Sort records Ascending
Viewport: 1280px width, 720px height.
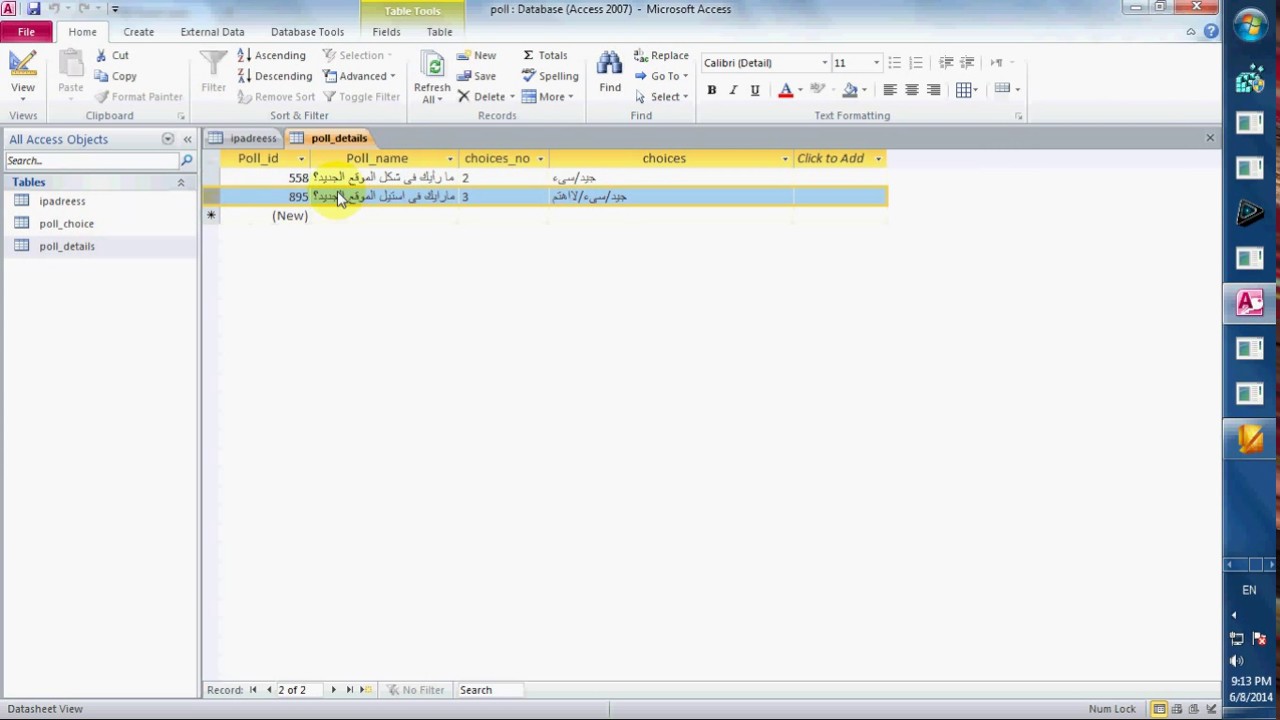coord(271,55)
